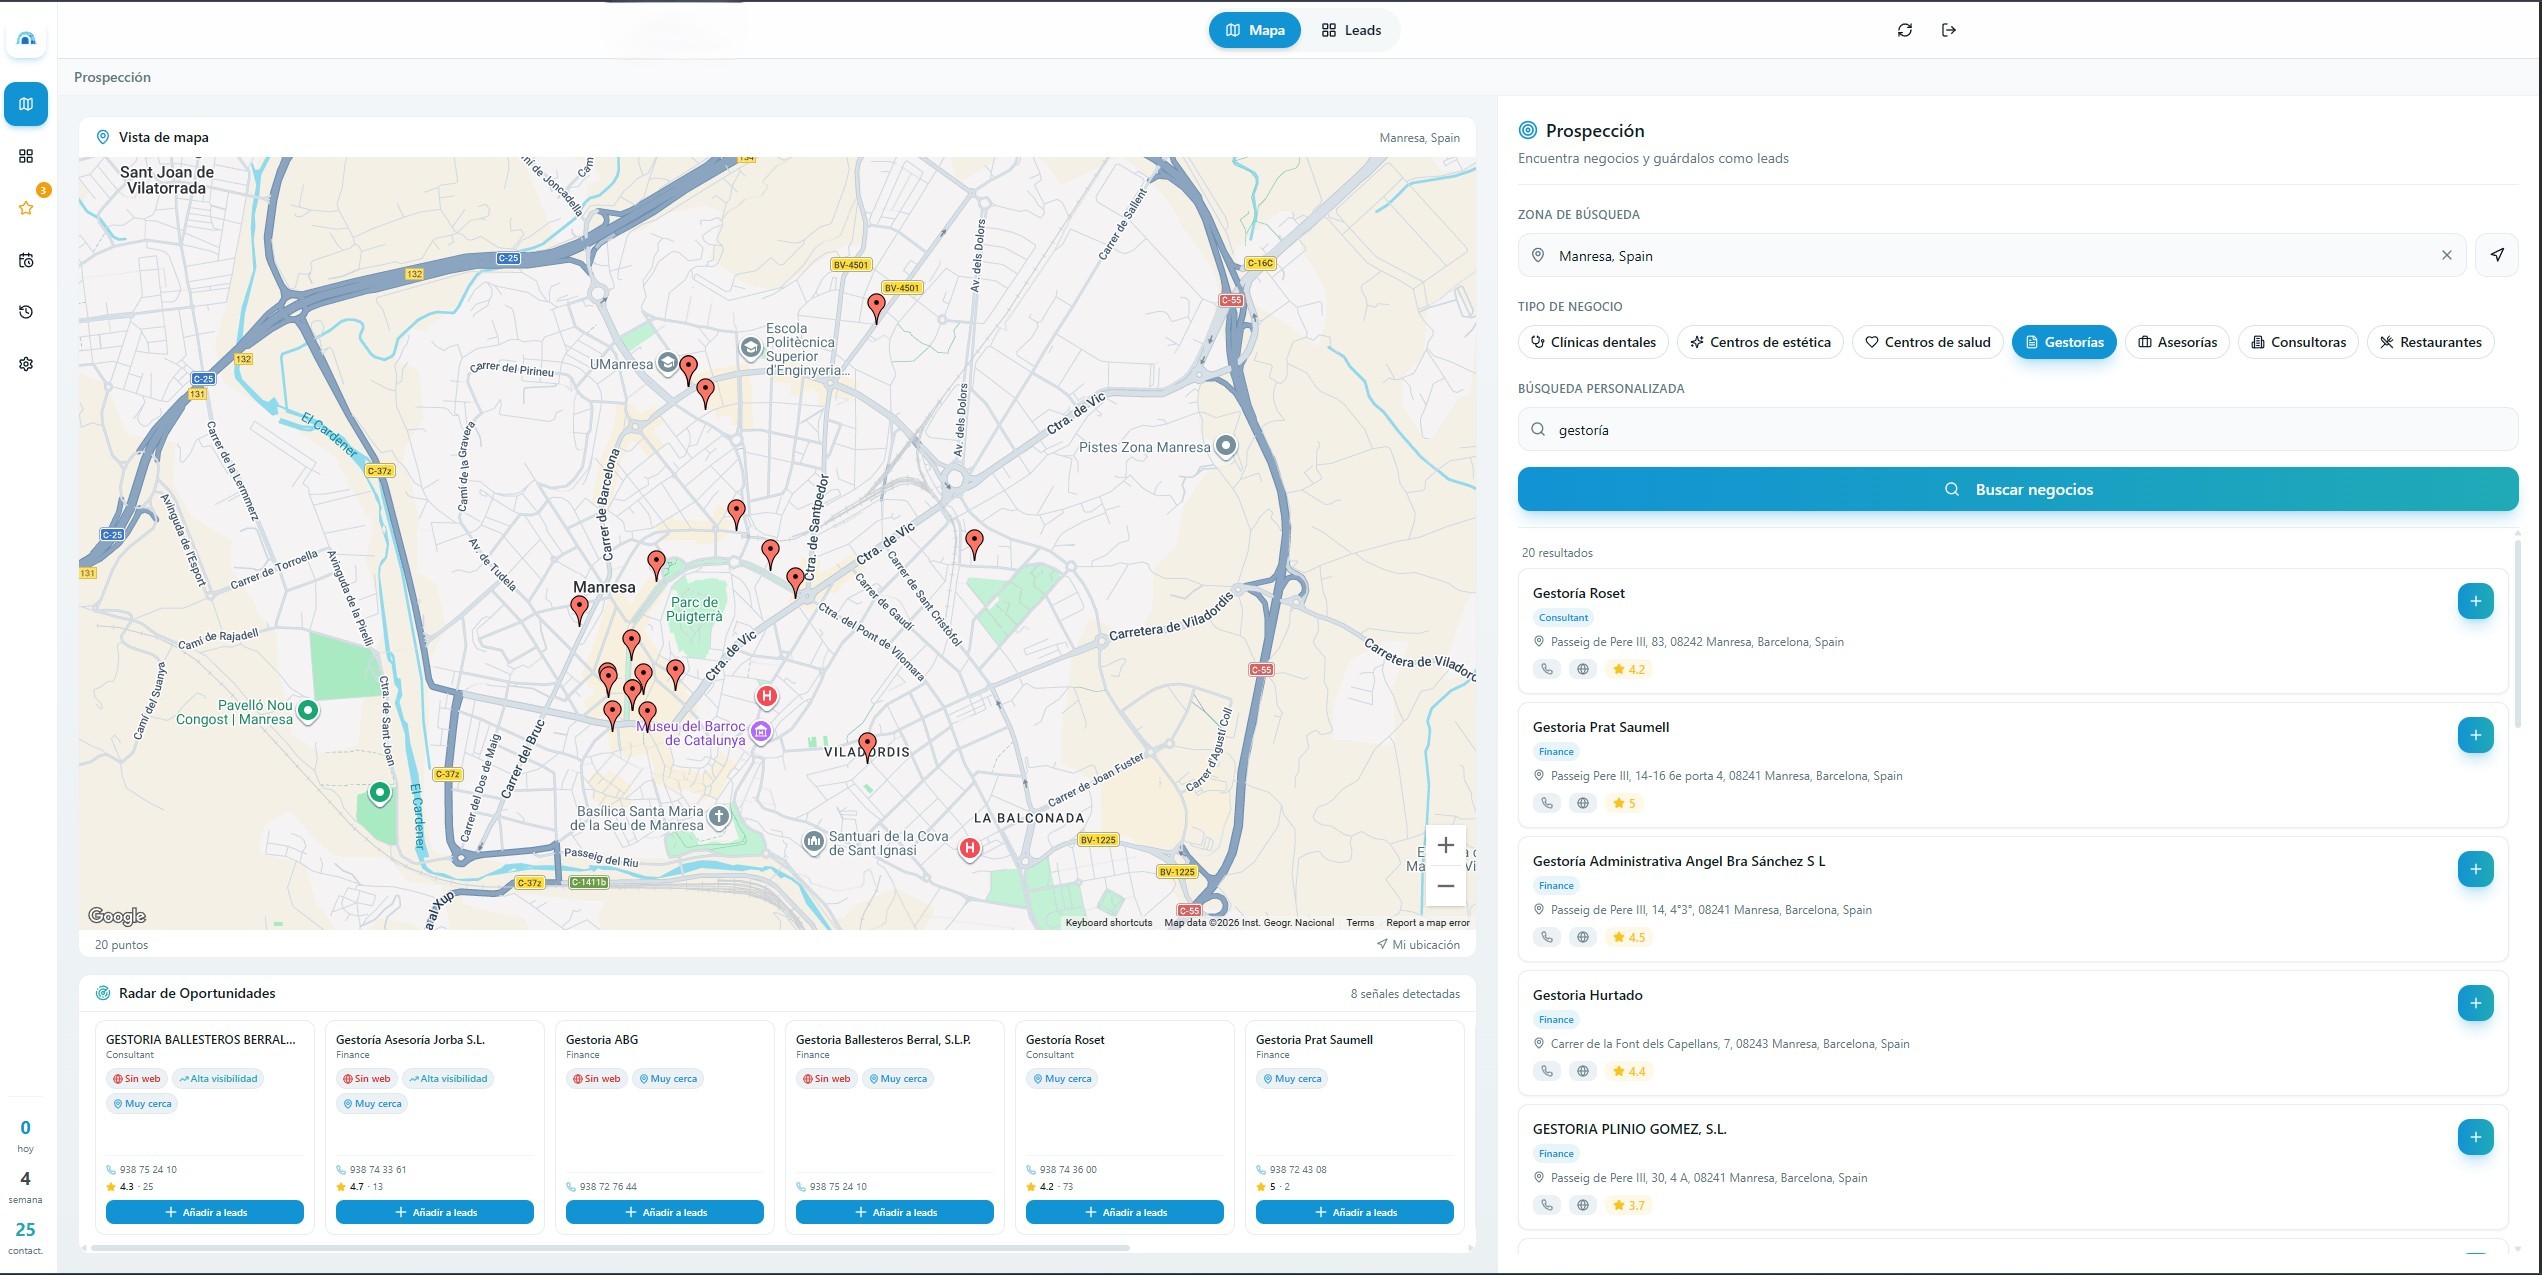Open settings via the gear icon
Screen dimensions: 2542x1275
[x=26, y=363]
